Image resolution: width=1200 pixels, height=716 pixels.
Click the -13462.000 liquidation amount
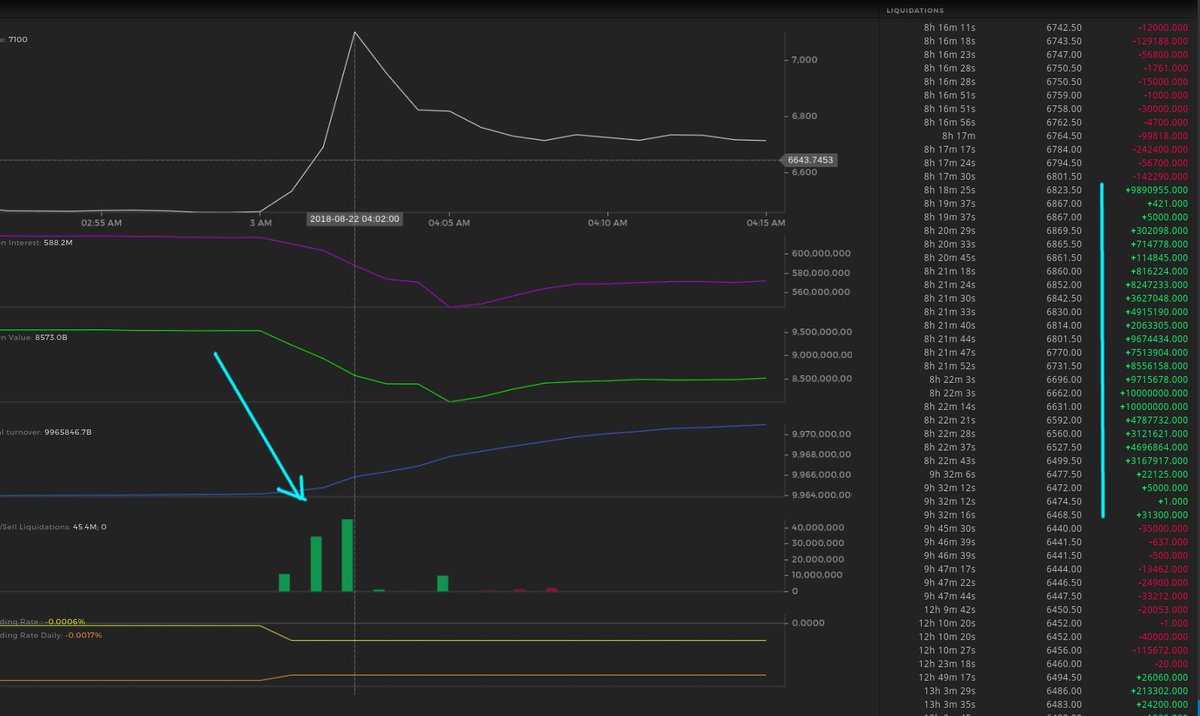click(x=1164, y=570)
